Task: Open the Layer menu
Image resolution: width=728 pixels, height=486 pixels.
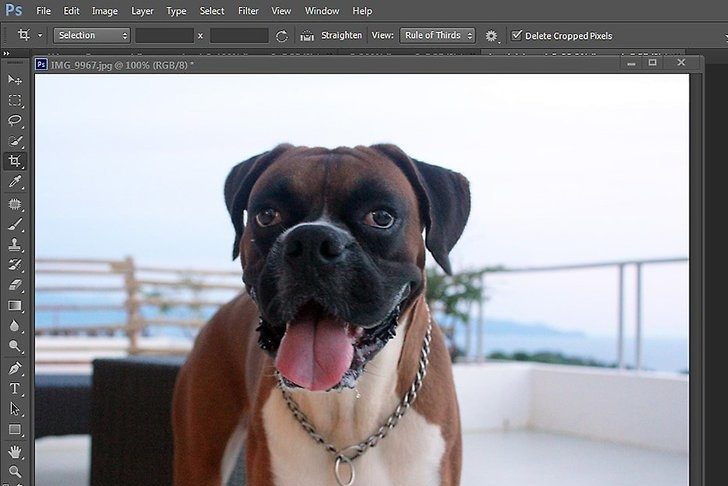Action: 142,11
